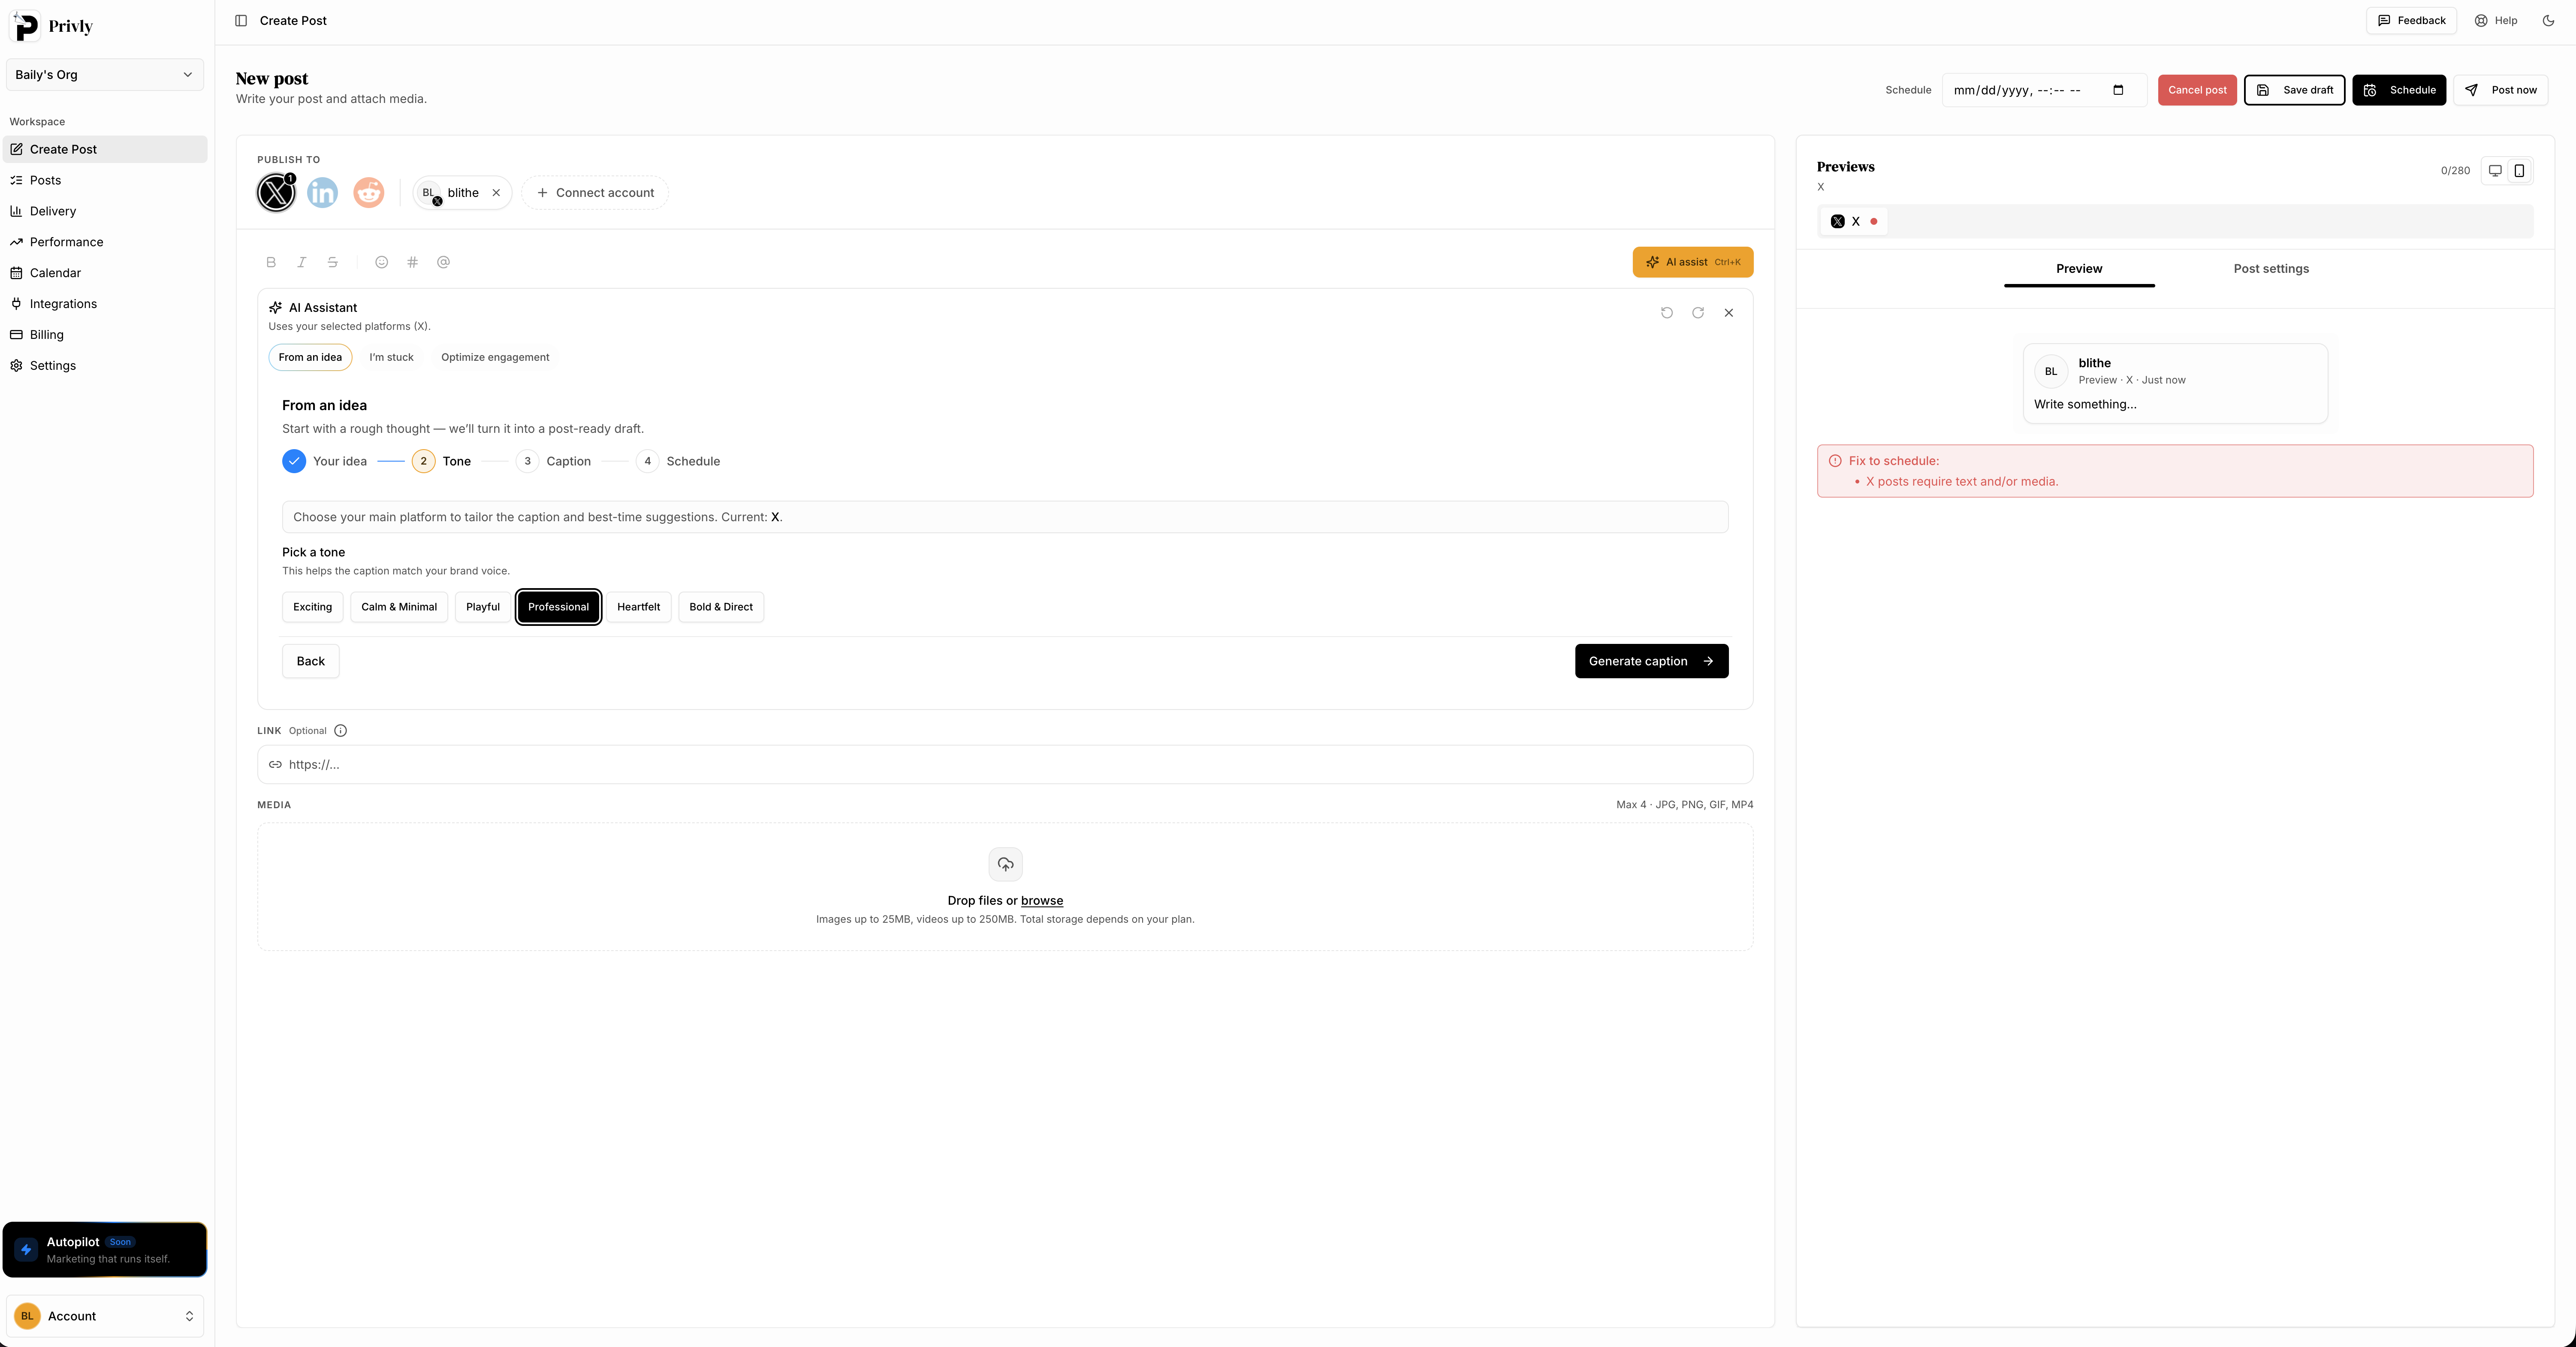This screenshot has height=1347, width=2576.
Task: Select the Playful tone option
Action: pos(483,606)
